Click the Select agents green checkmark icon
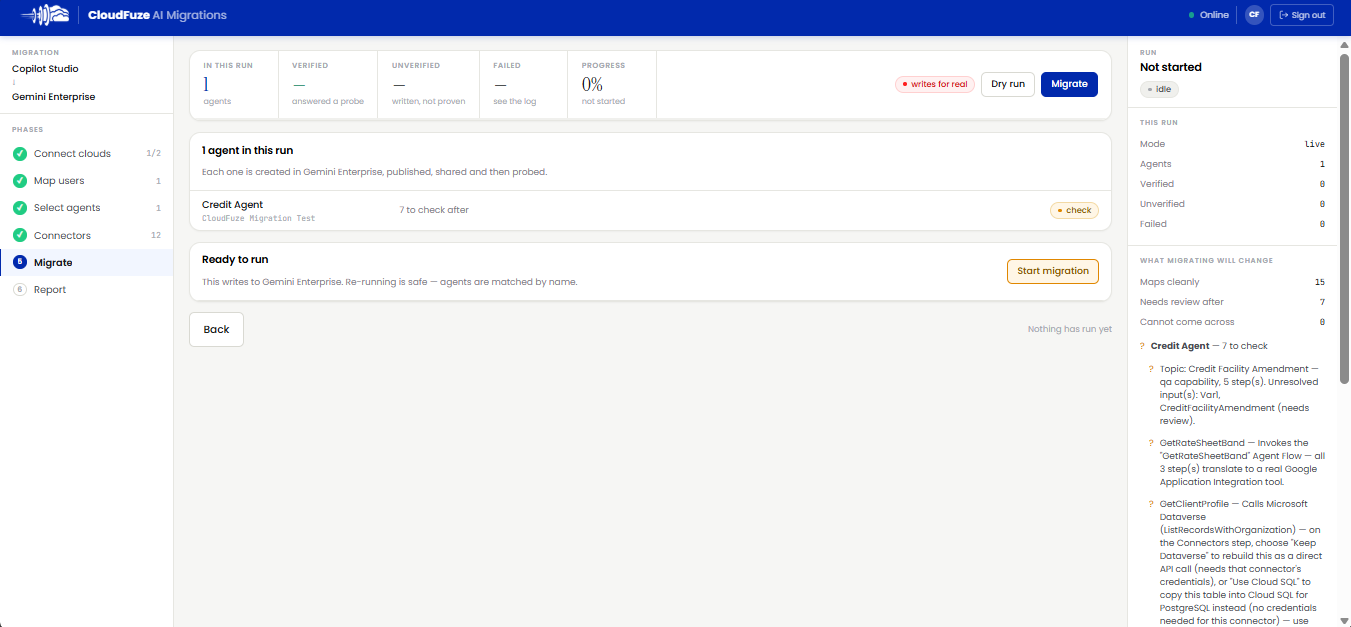Image resolution: width=1351 pixels, height=627 pixels. pyautogui.click(x=20, y=208)
